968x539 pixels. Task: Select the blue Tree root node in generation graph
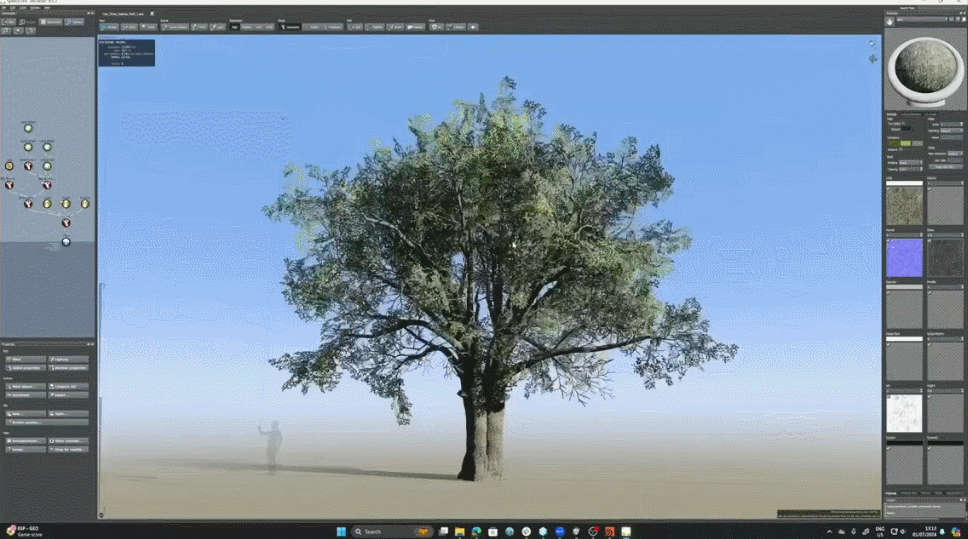point(66,242)
